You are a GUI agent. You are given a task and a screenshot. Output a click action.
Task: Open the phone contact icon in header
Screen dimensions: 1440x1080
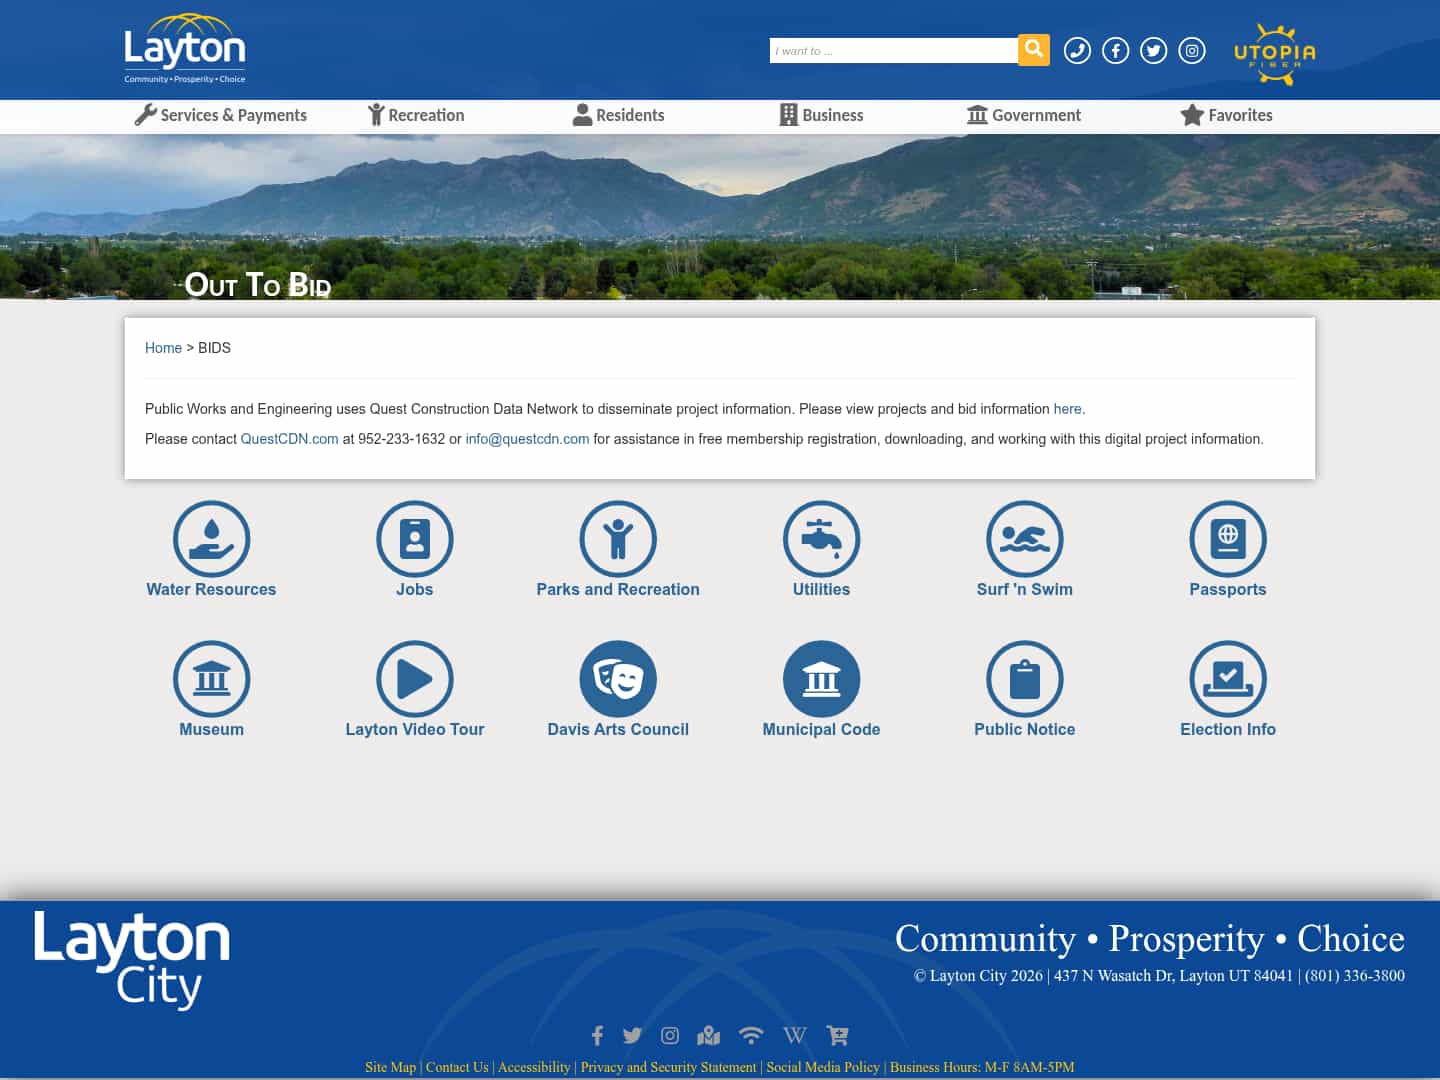1077,50
